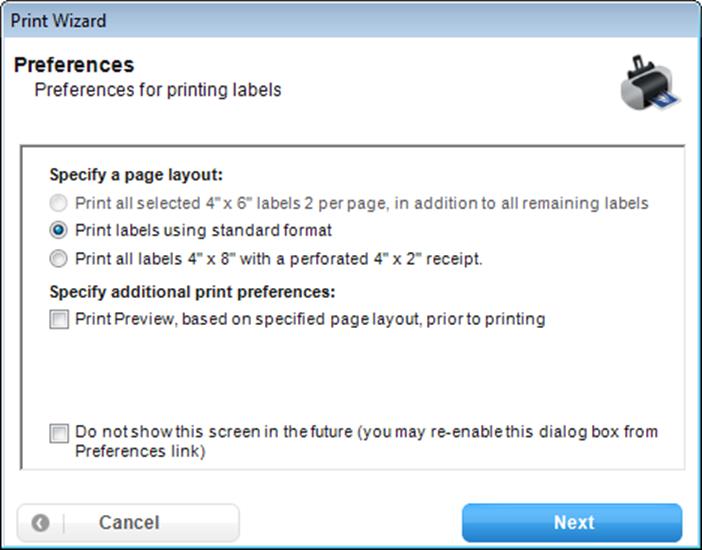Image resolution: width=702 pixels, height=550 pixels.
Task: Enable the Print Preview checkbox
Action: pos(59,319)
